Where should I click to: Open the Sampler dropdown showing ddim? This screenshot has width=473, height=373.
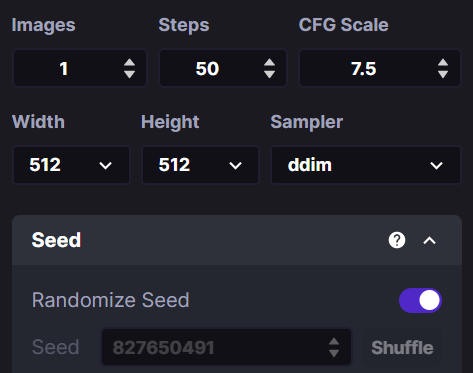[x=366, y=165]
